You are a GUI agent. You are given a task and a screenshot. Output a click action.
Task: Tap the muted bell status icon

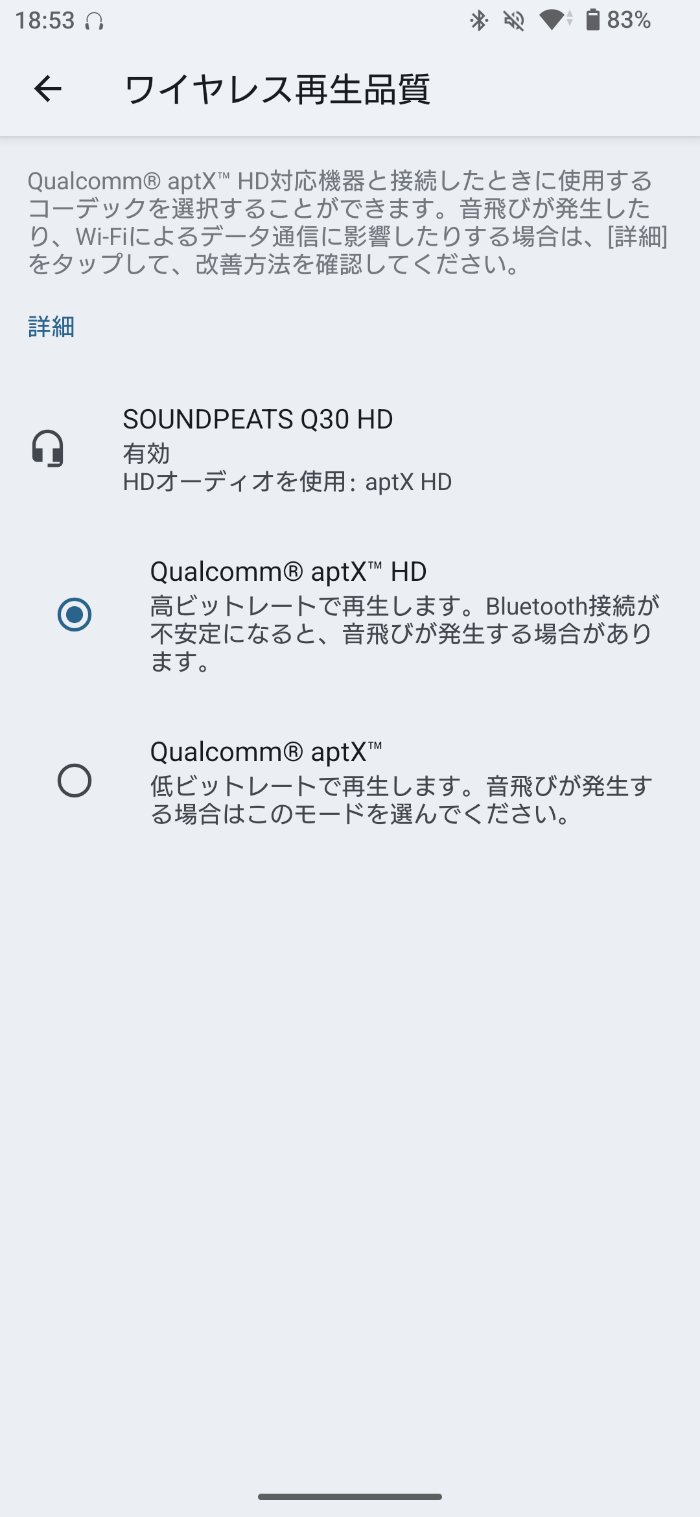(x=514, y=20)
